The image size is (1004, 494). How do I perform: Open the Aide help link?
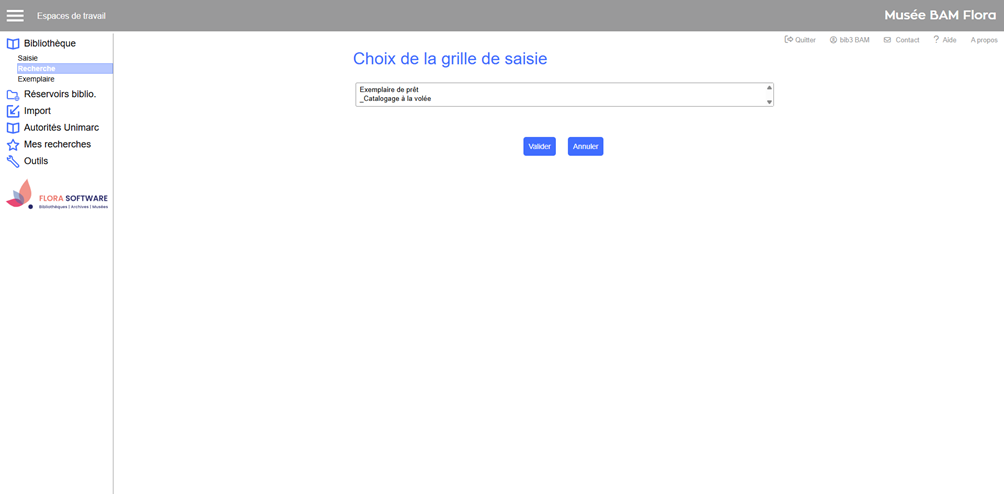pos(950,40)
